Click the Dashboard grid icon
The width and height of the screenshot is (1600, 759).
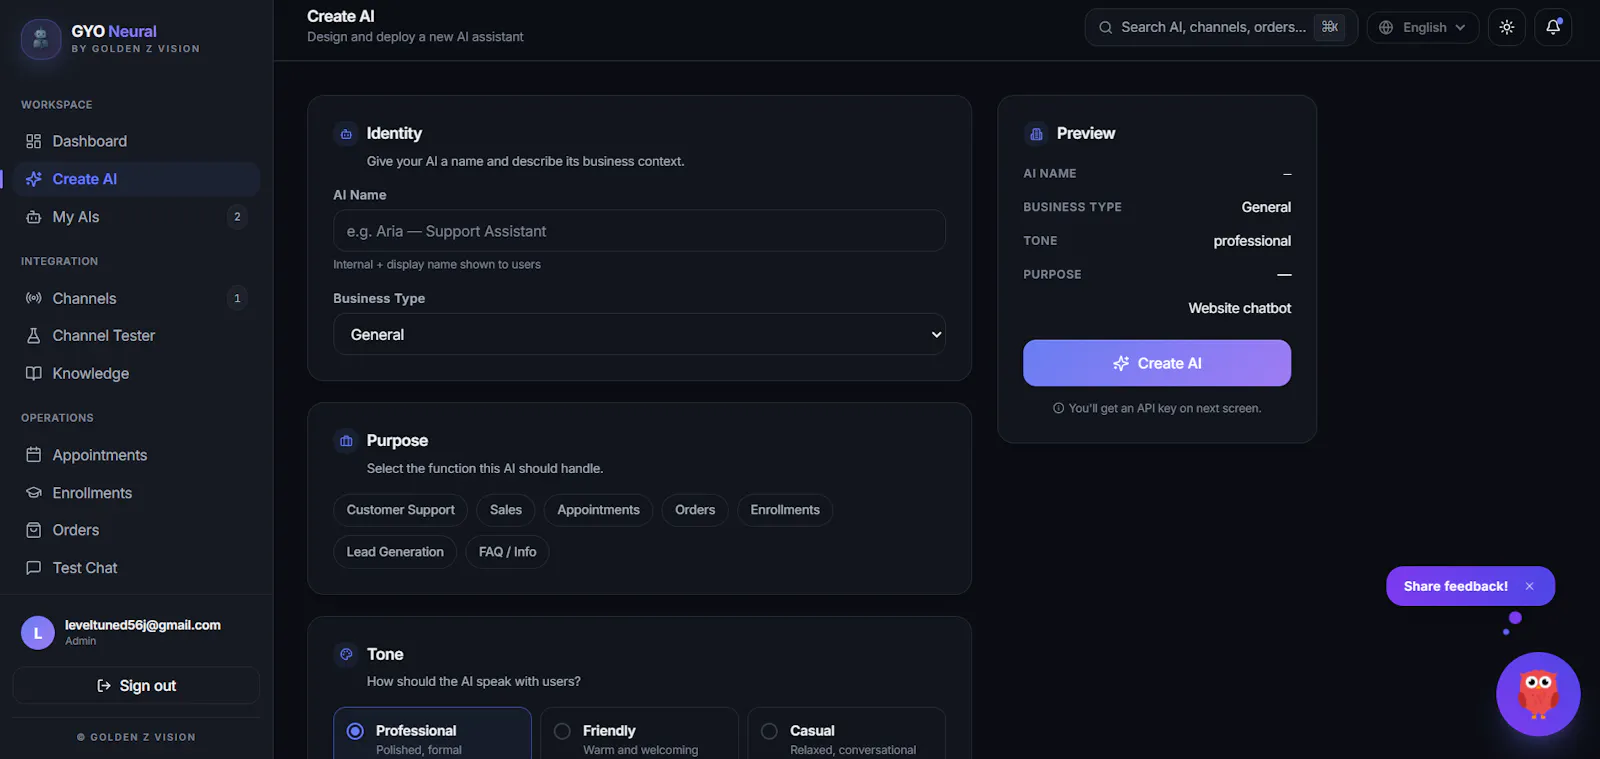pos(34,141)
